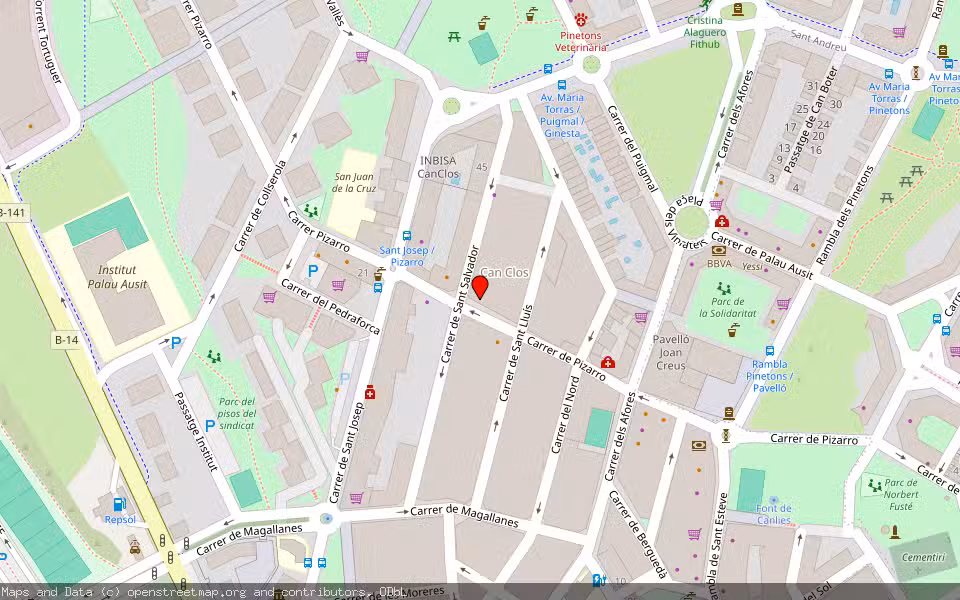Click the bus stop icon above Av Maria Torras / Pinetons
This screenshot has height=600, width=960.
click(x=888, y=74)
